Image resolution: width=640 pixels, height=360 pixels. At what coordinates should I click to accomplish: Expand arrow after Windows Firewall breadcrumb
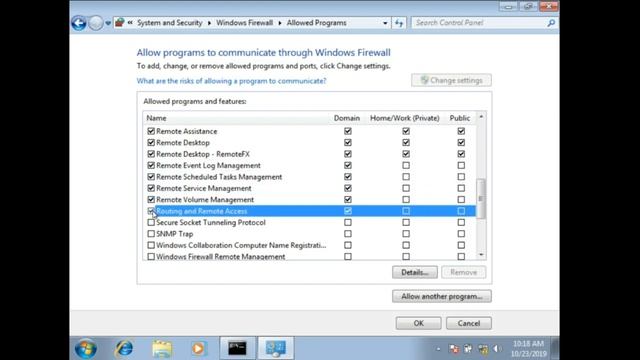tap(280, 23)
